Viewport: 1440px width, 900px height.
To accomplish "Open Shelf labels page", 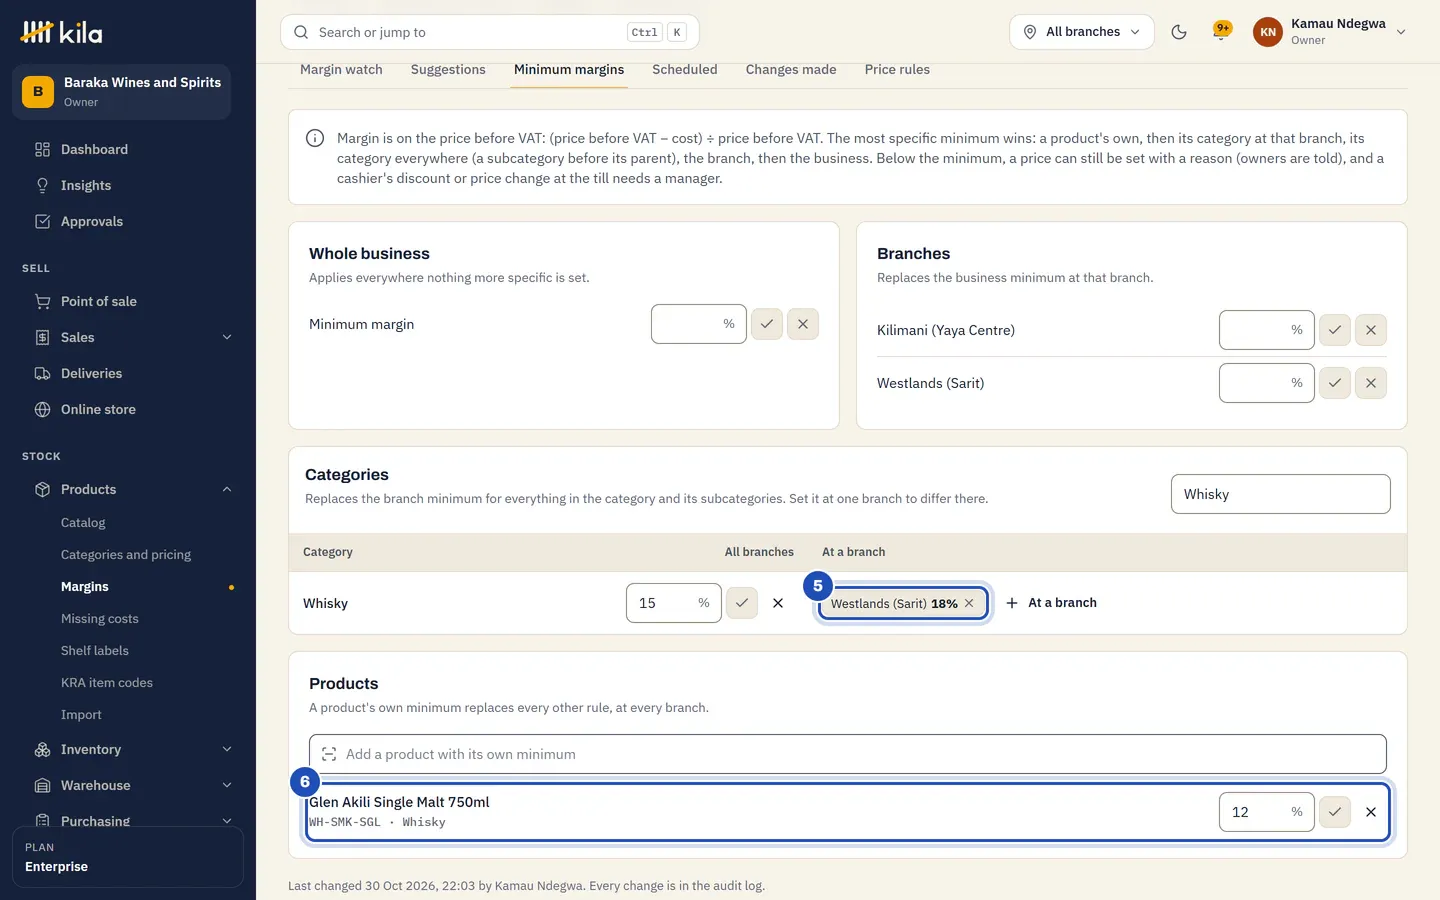I will [x=95, y=650].
